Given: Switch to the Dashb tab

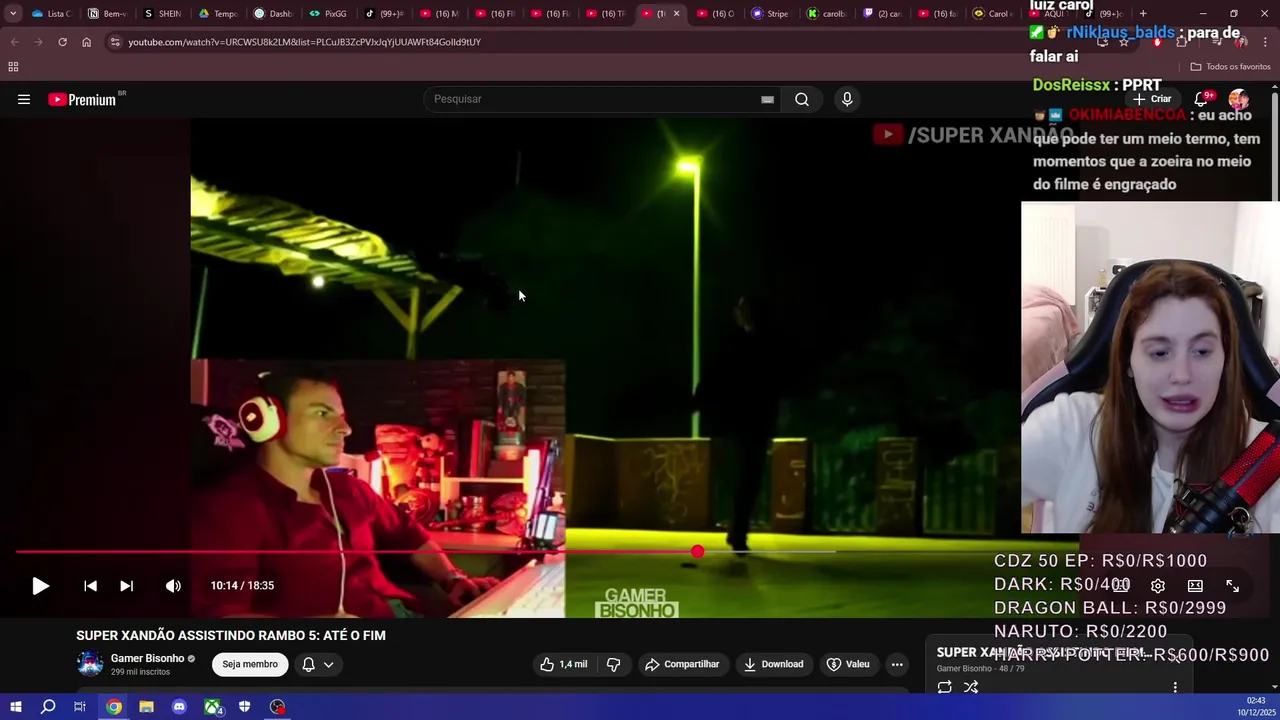Looking at the screenshot, I should pos(273,14).
